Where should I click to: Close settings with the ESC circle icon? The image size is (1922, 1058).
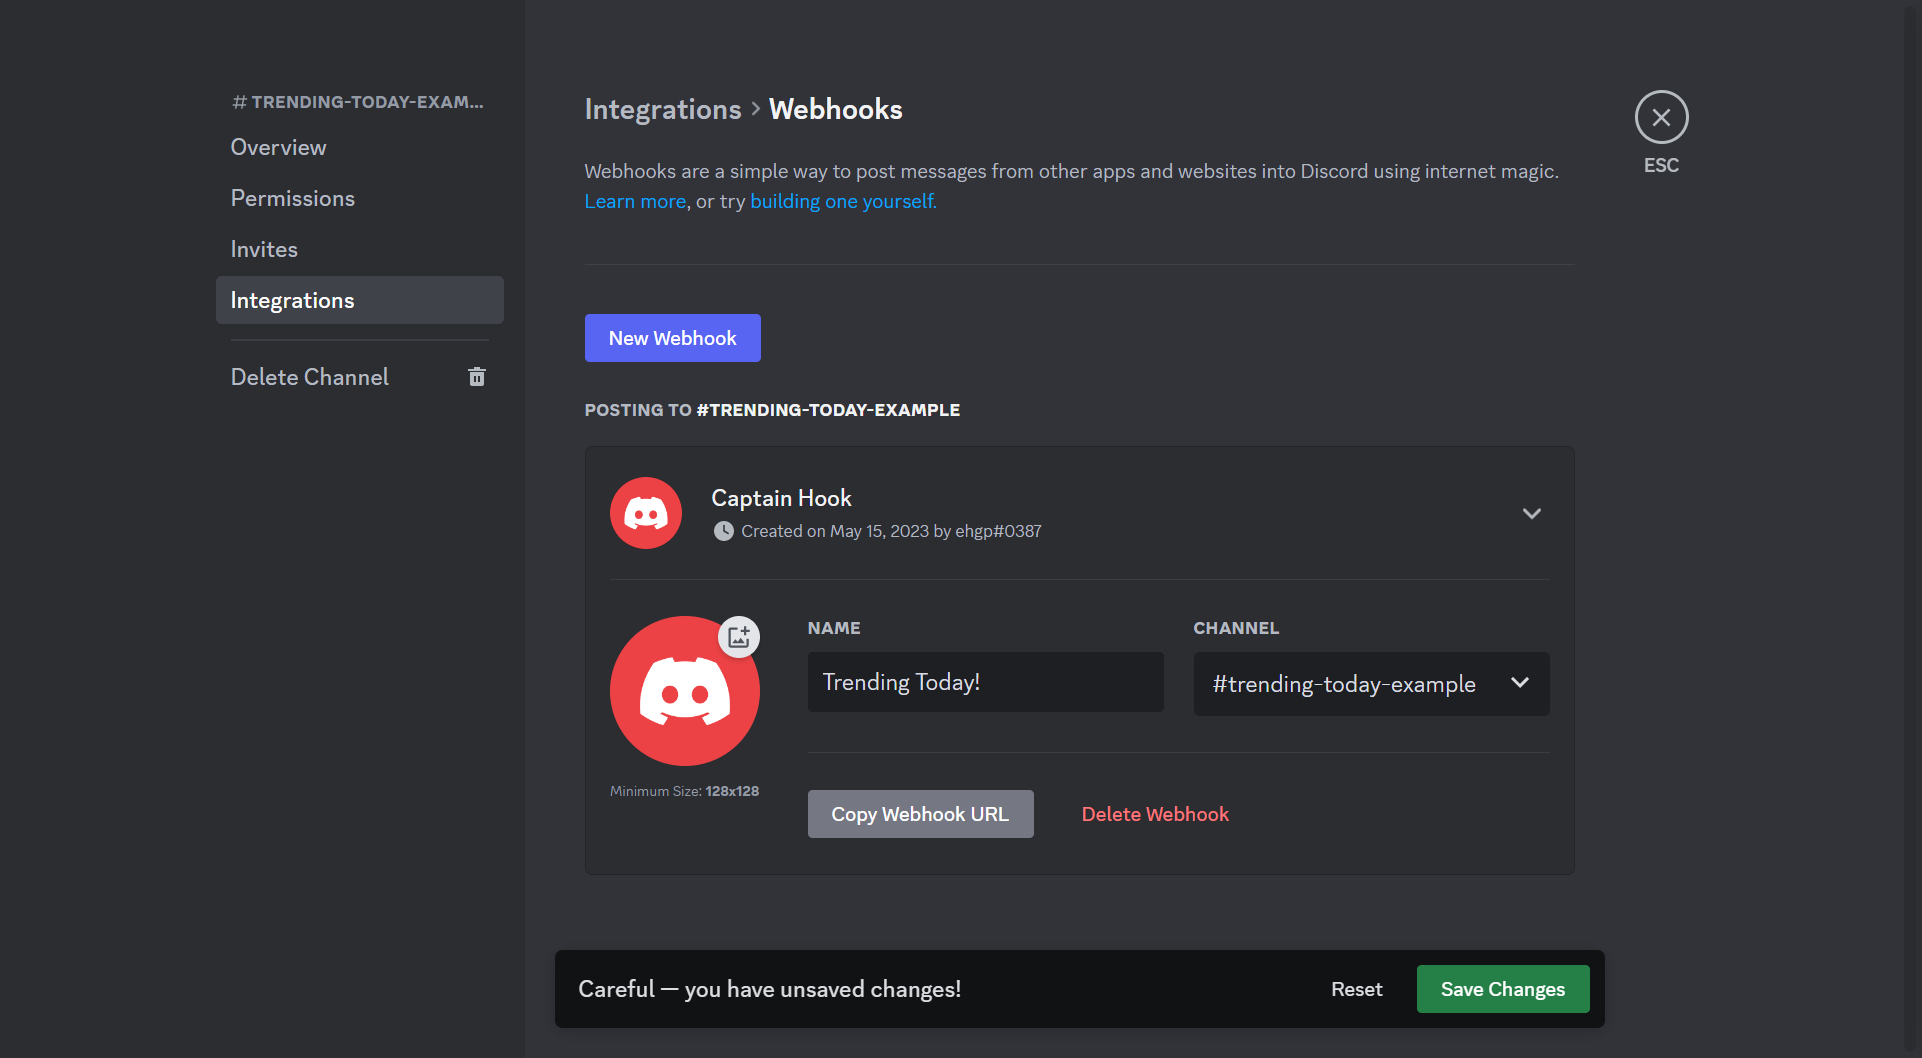1661,117
